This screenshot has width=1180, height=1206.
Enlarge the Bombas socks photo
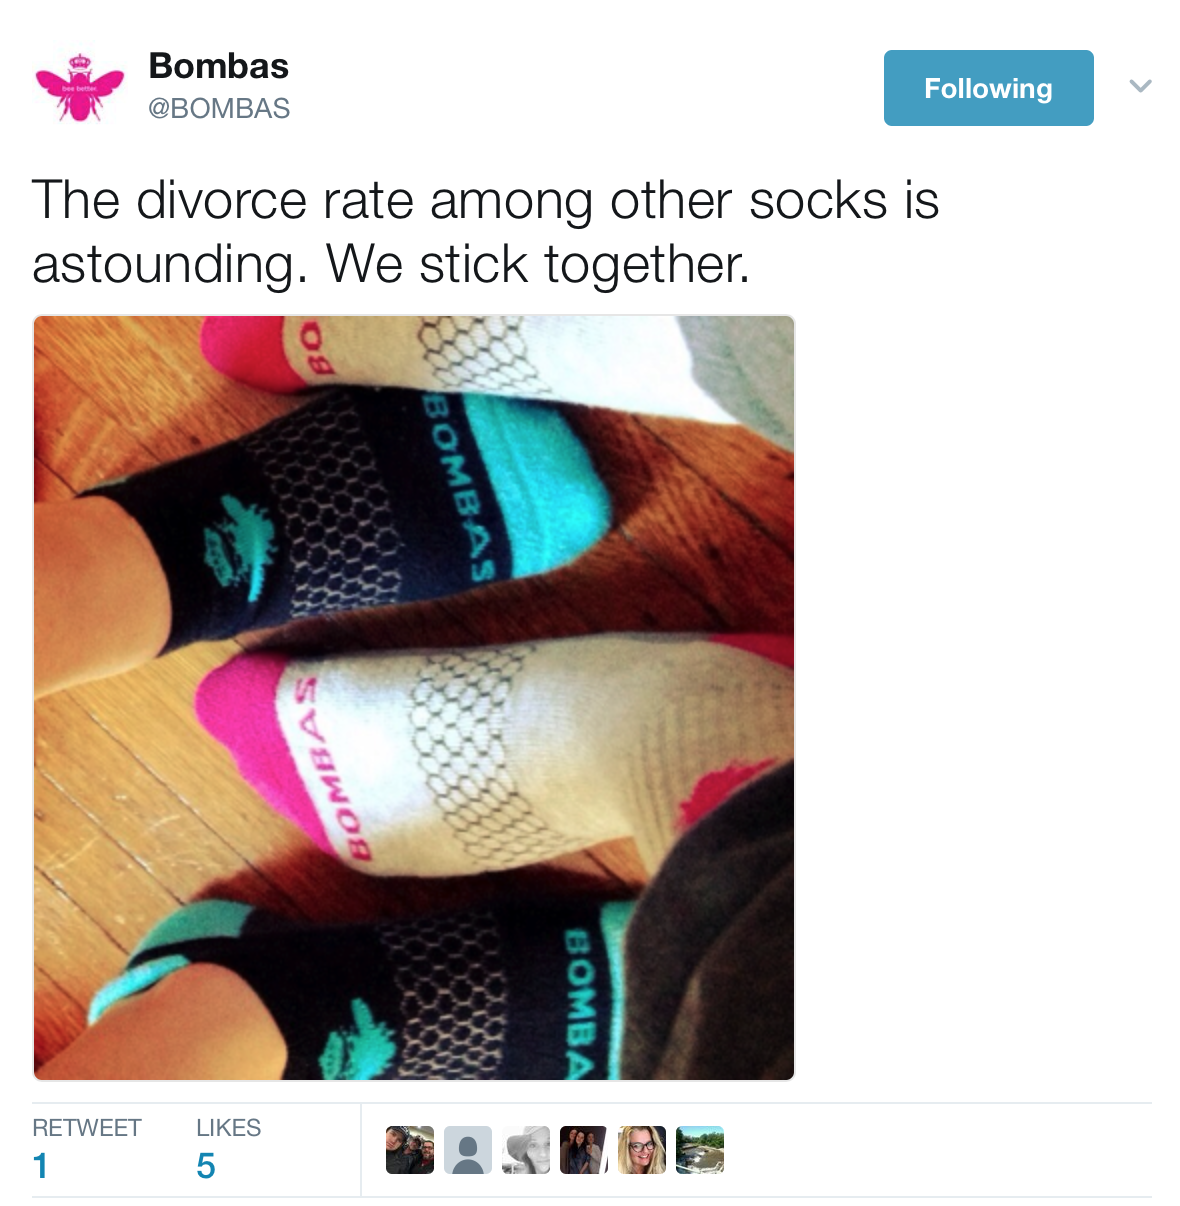coord(414,698)
